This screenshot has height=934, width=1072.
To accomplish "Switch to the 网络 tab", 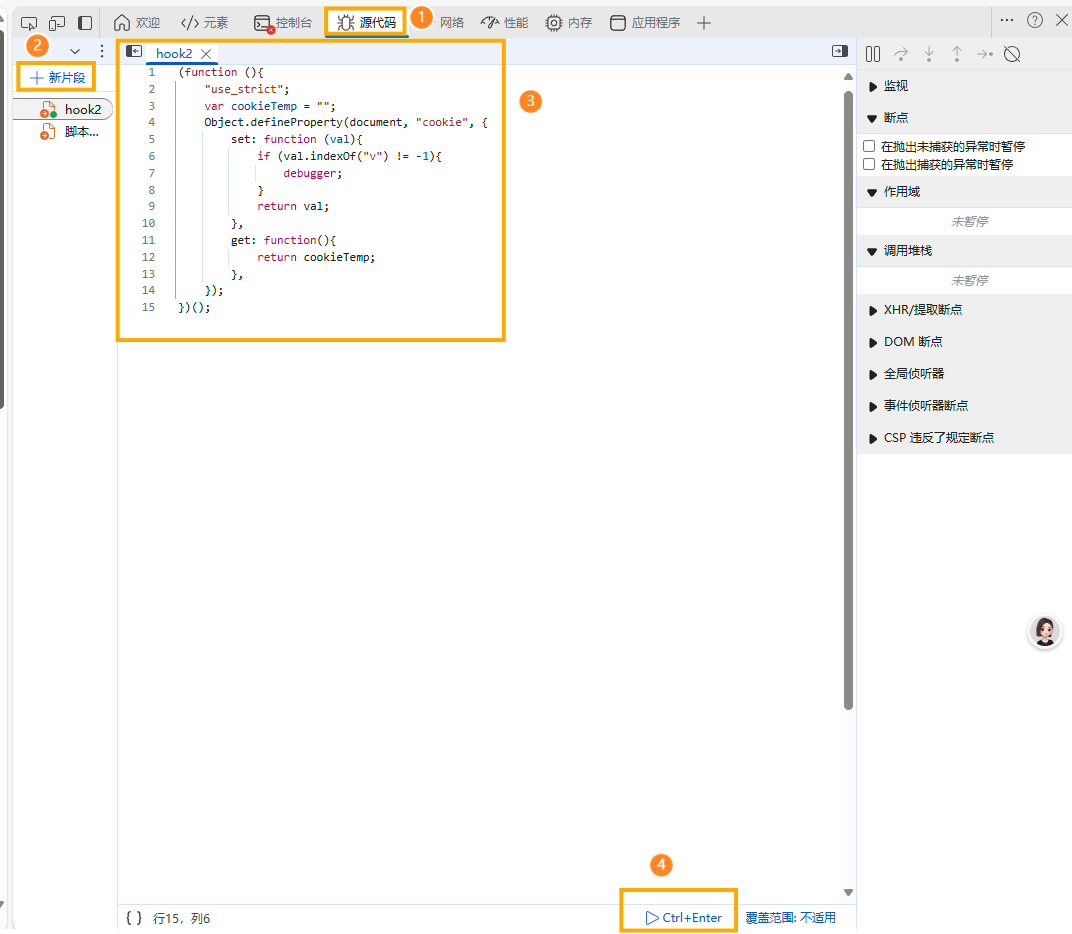I will pos(451,23).
